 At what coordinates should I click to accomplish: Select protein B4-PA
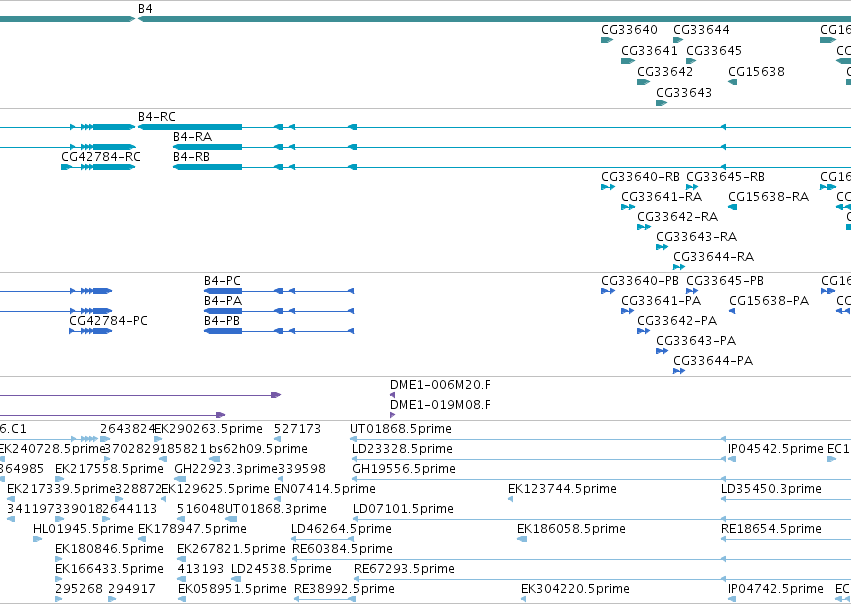click(223, 301)
